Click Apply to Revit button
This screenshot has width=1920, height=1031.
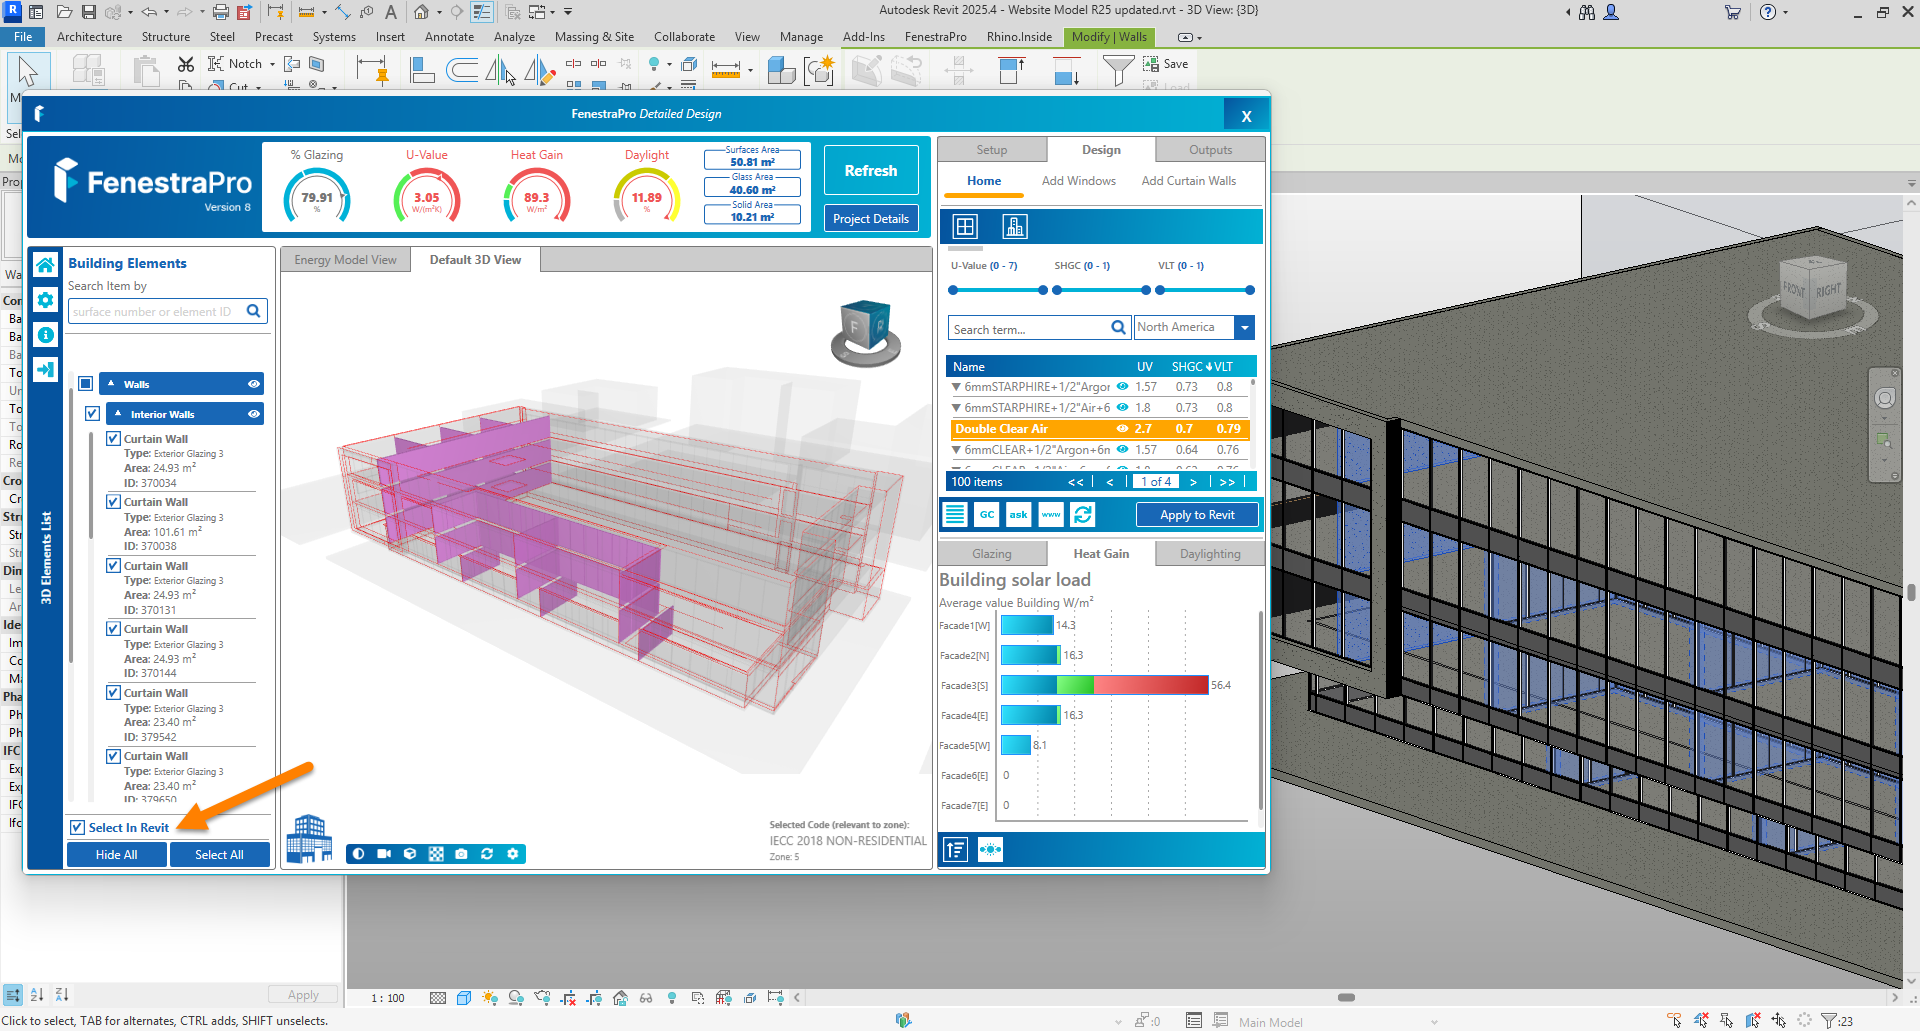coord(1197,515)
